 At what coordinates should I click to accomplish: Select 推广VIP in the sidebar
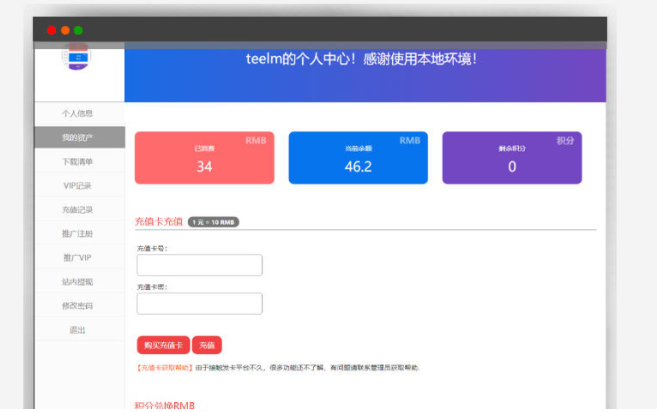tap(78, 257)
